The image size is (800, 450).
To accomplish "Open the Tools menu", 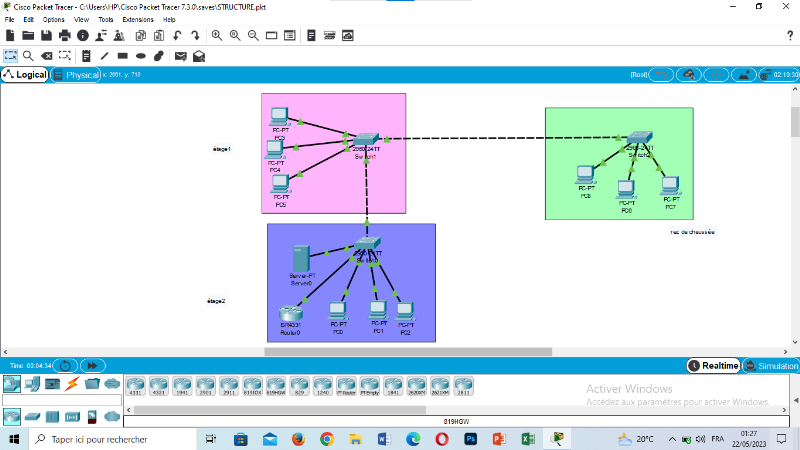I will [x=106, y=19].
